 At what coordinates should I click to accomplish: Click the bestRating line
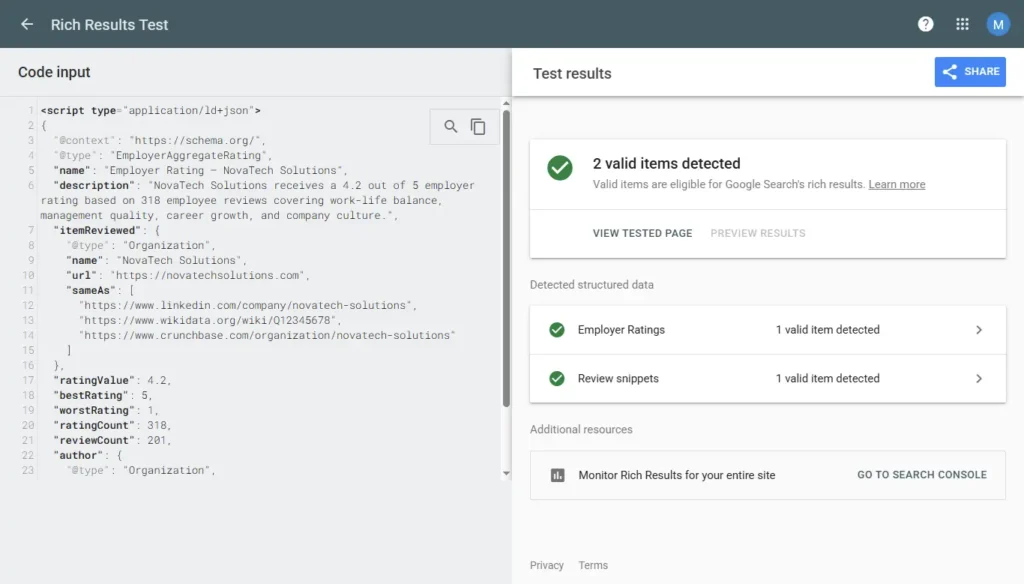pyautogui.click(x=103, y=395)
